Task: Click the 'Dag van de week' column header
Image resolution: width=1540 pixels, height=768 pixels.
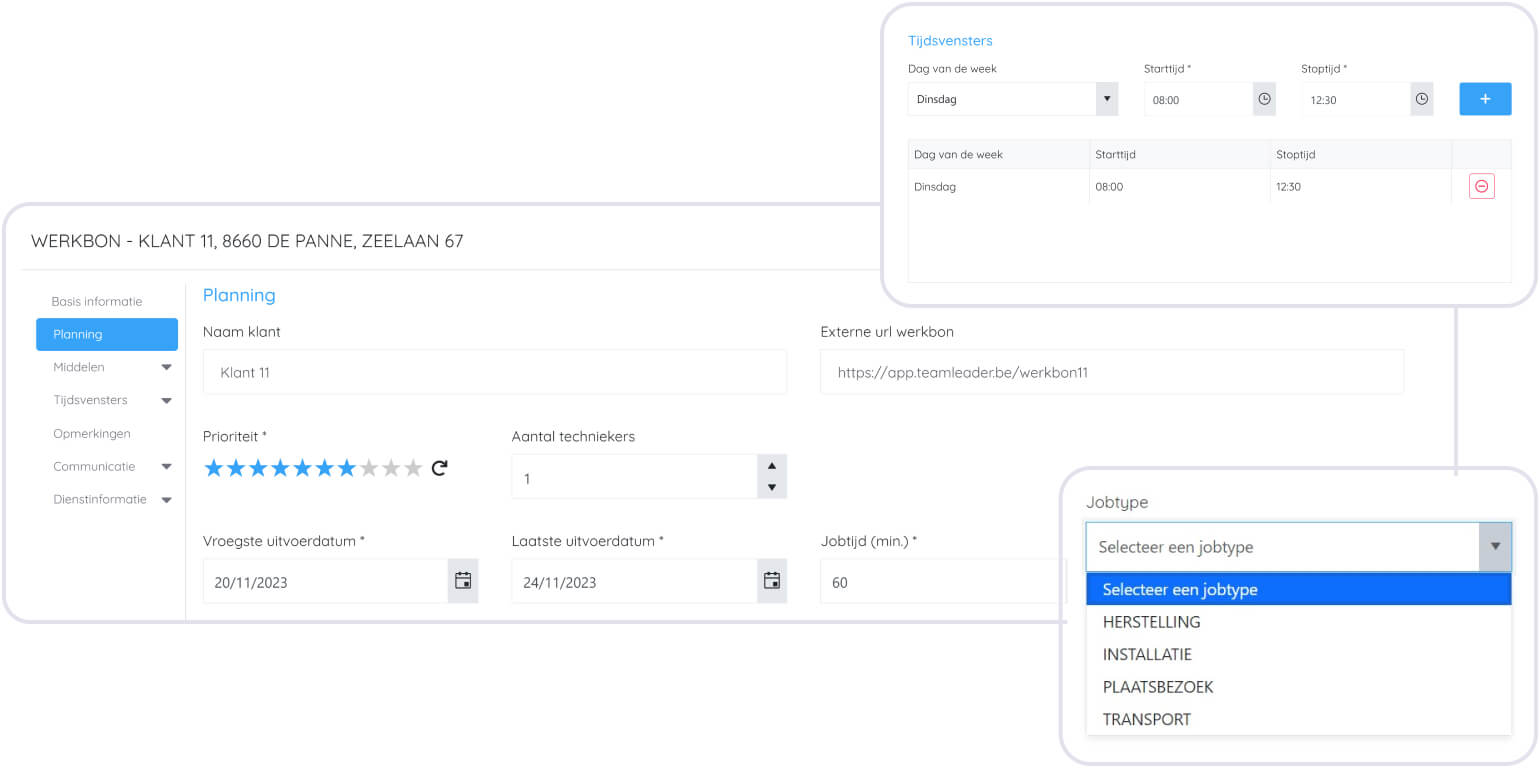Action: (x=998, y=155)
